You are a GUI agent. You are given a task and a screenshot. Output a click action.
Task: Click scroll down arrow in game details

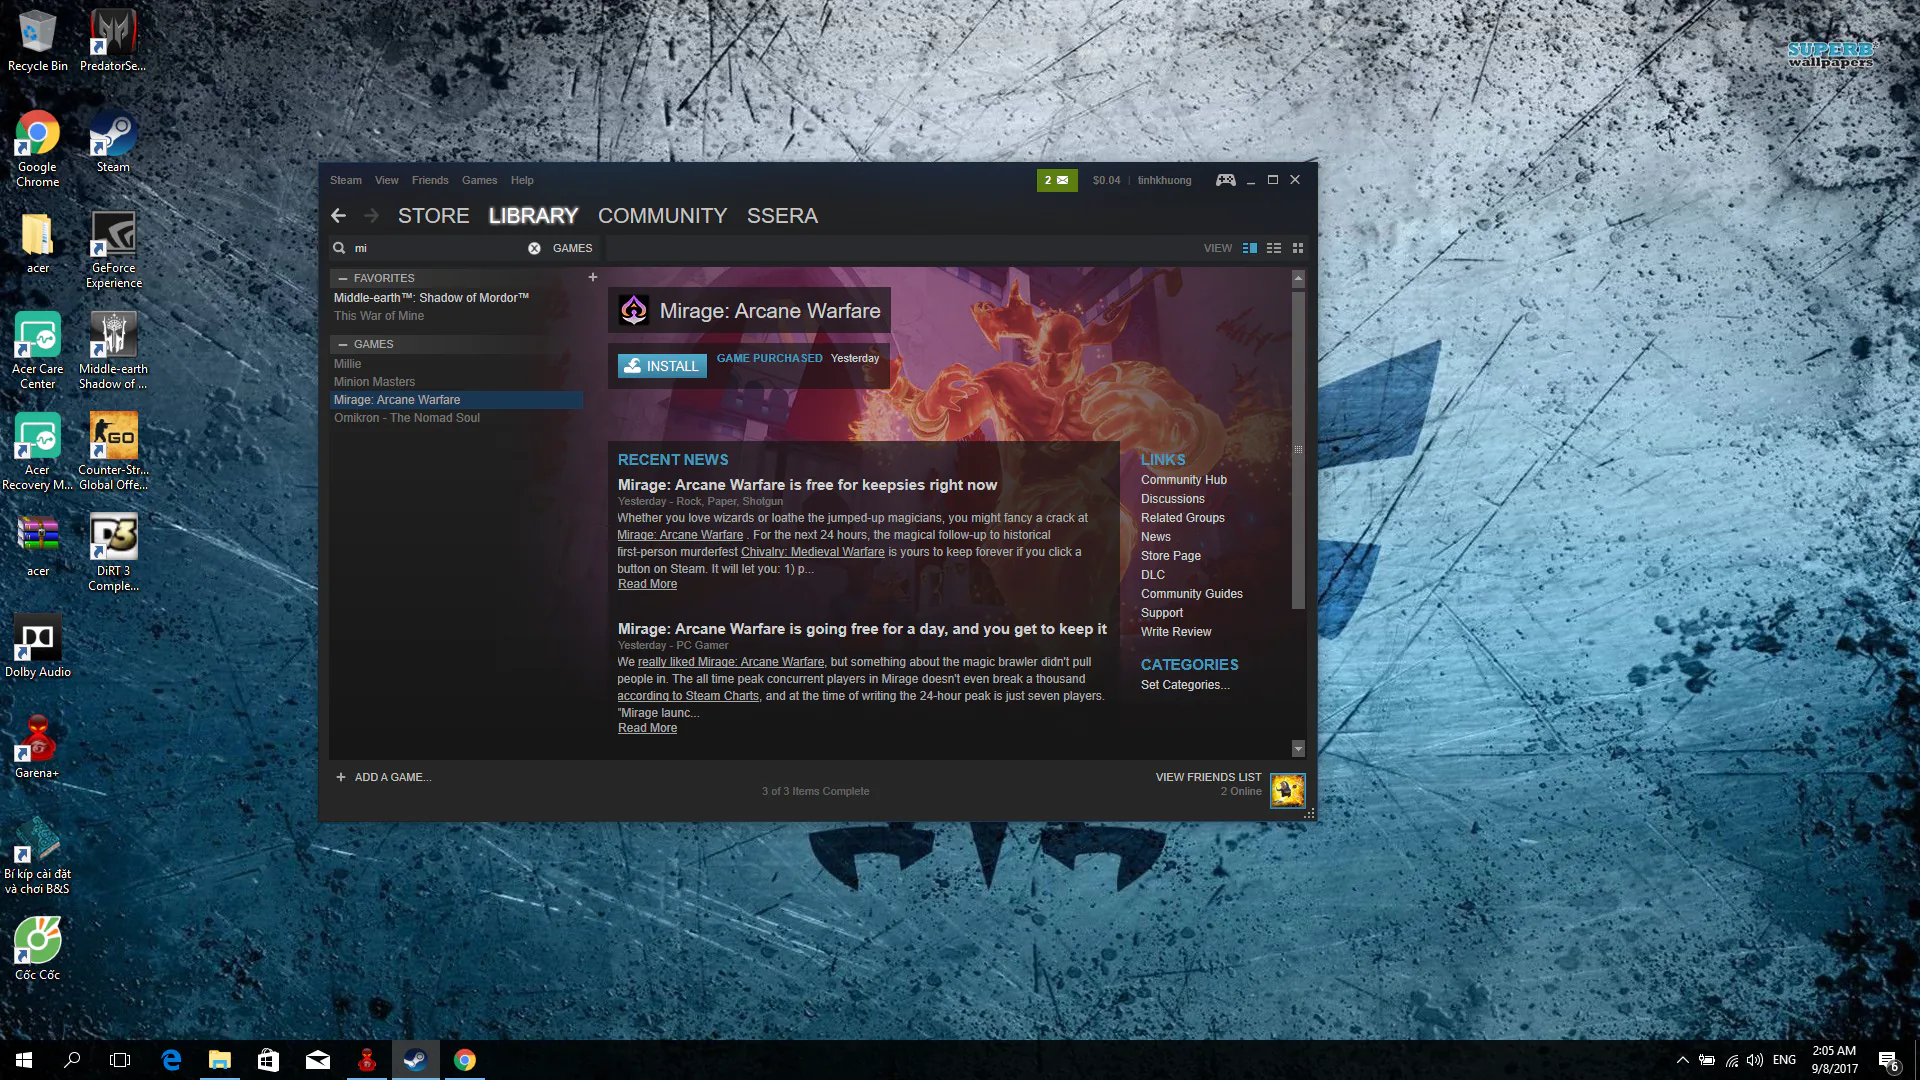(x=1298, y=748)
